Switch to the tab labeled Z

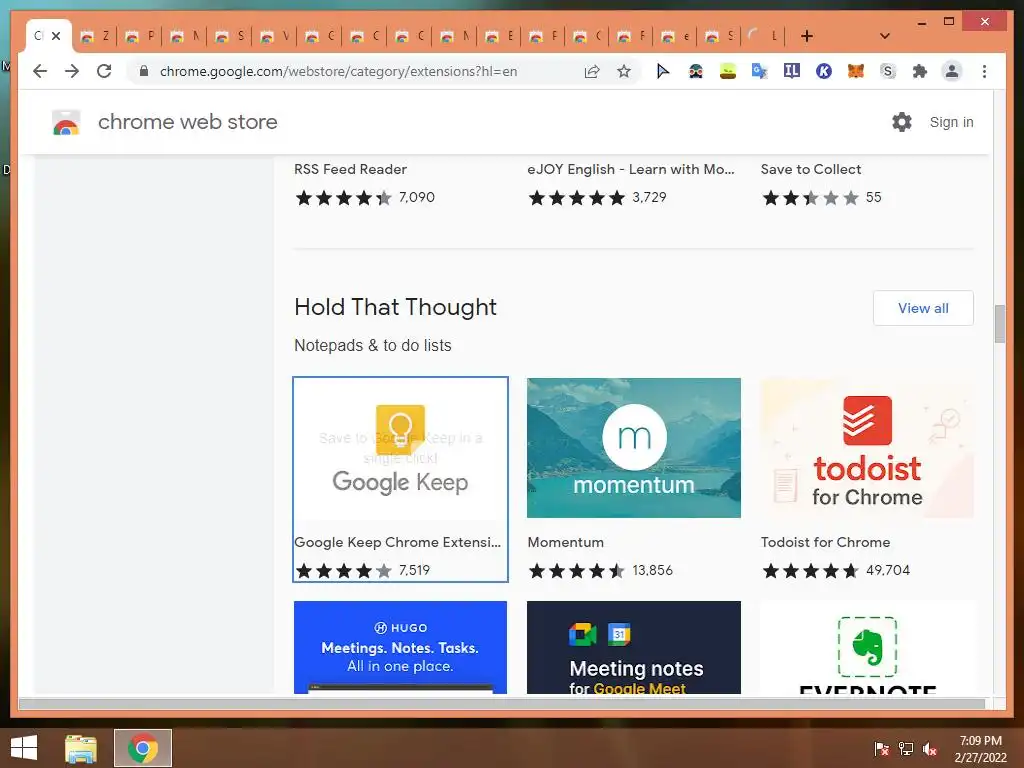pyautogui.click(x=95, y=36)
